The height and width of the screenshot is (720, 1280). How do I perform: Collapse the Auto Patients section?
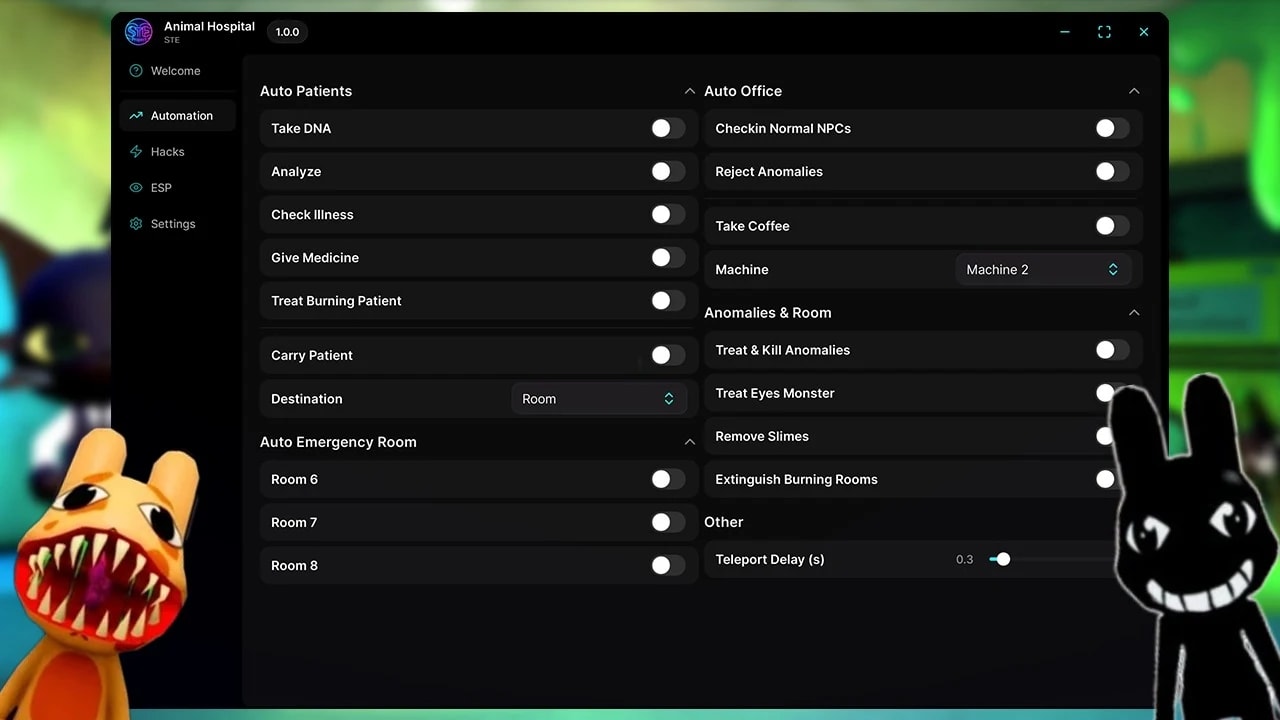pos(689,91)
